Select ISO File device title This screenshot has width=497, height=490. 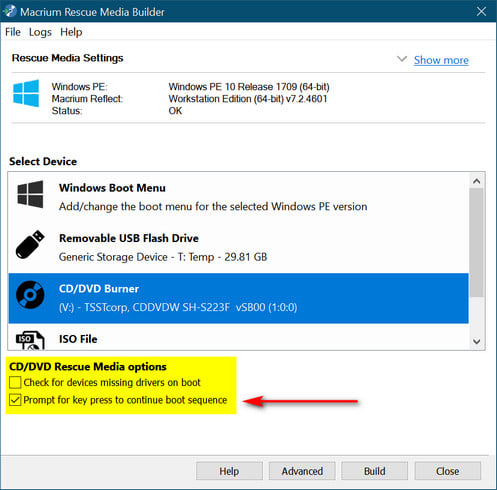[78, 339]
